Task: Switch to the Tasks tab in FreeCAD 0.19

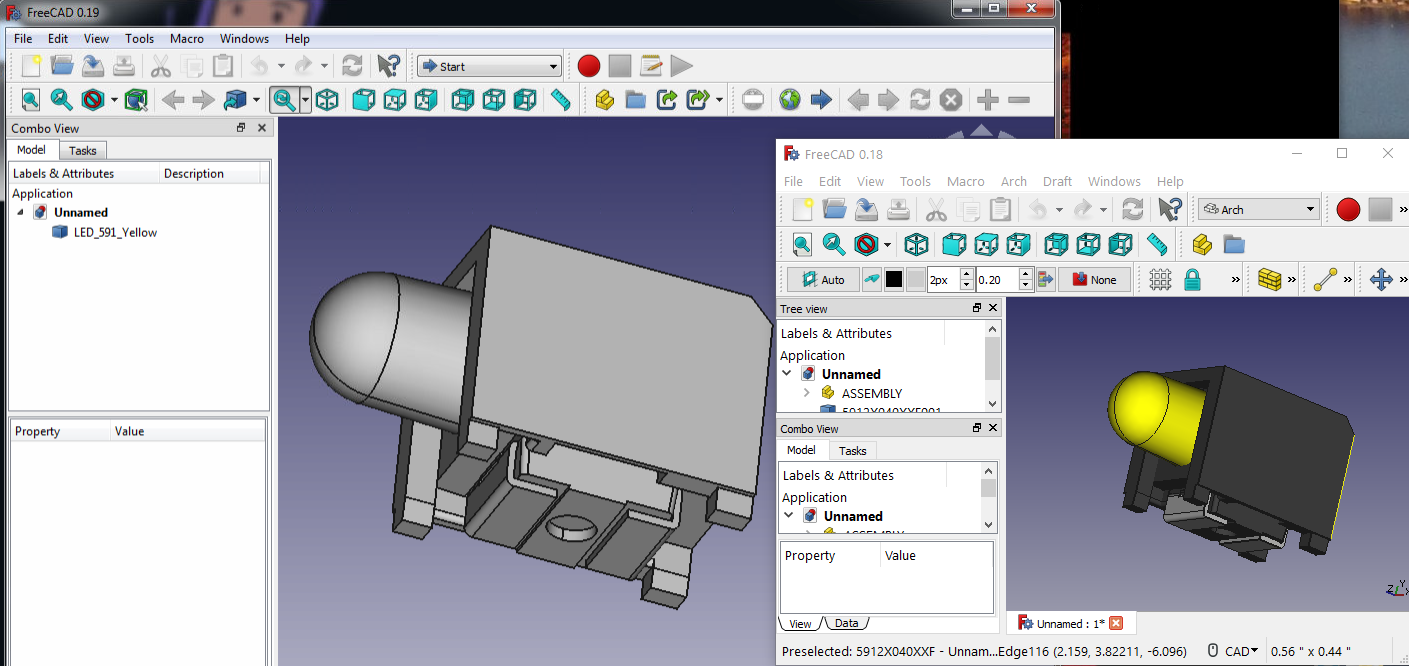Action: pos(83,150)
